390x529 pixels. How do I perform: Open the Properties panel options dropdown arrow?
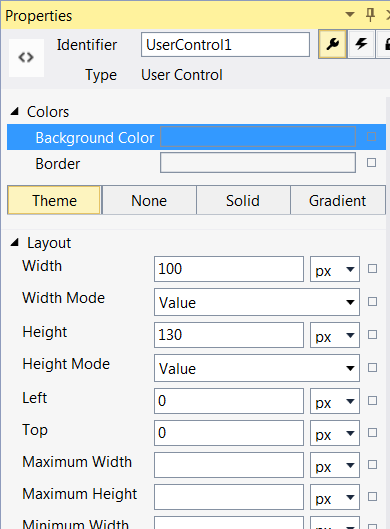click(350, 15)
